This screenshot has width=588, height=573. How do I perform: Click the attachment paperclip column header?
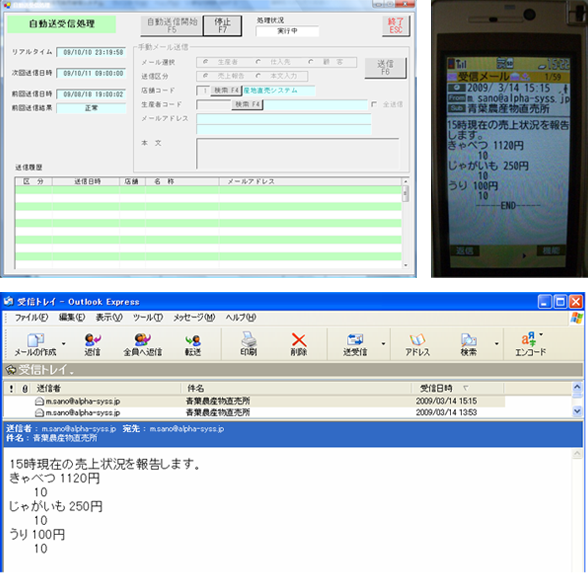25,389
